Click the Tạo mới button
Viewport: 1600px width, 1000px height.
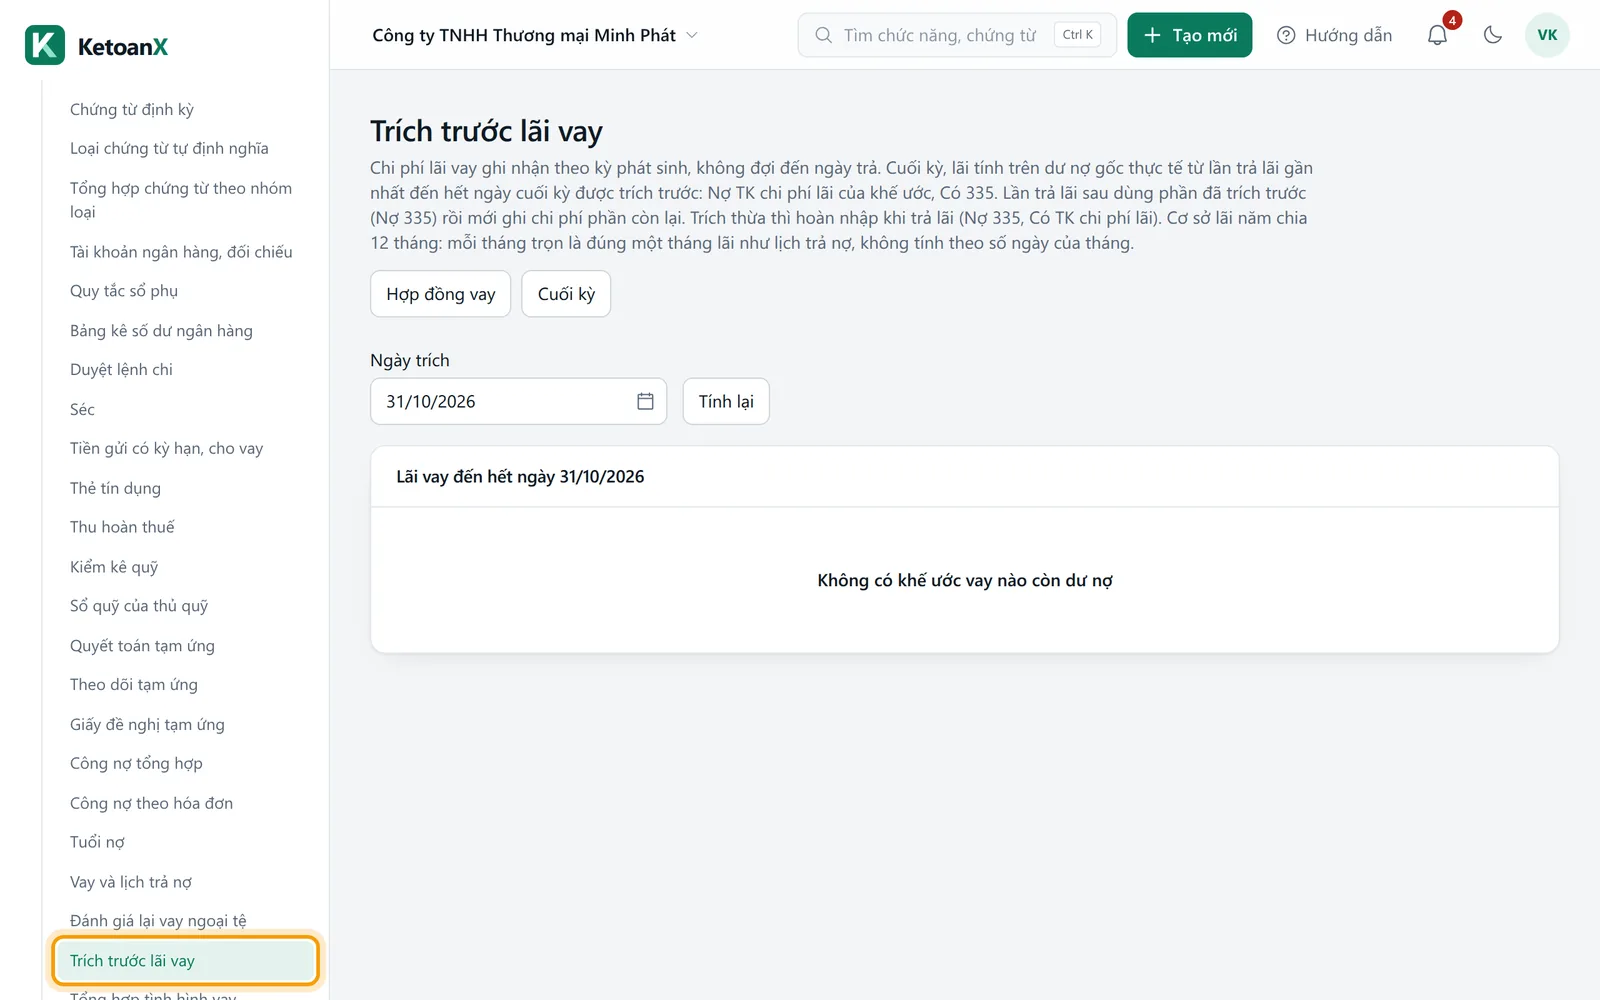(1189, 35)
